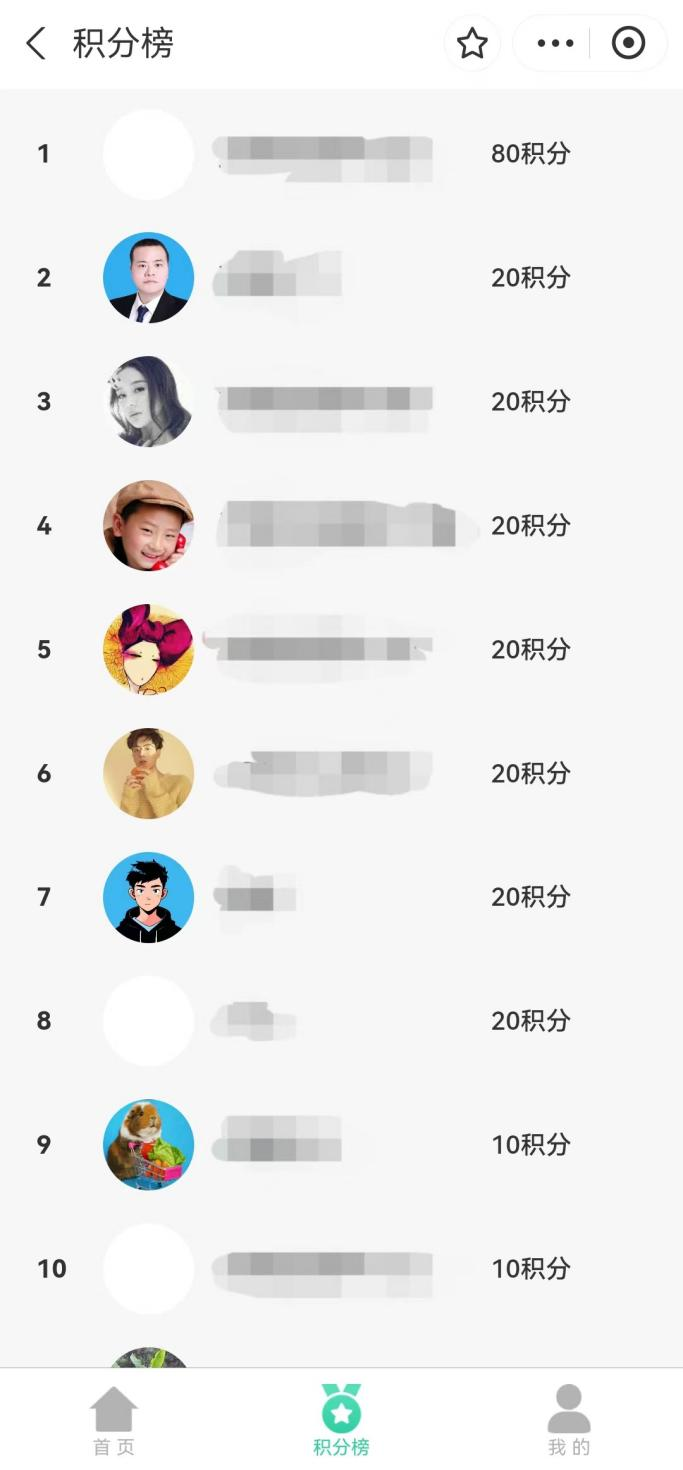Click the star favorite icon in header
Image resolution: width=683 pixels, height=1470 pixels.
click(472, 43)
